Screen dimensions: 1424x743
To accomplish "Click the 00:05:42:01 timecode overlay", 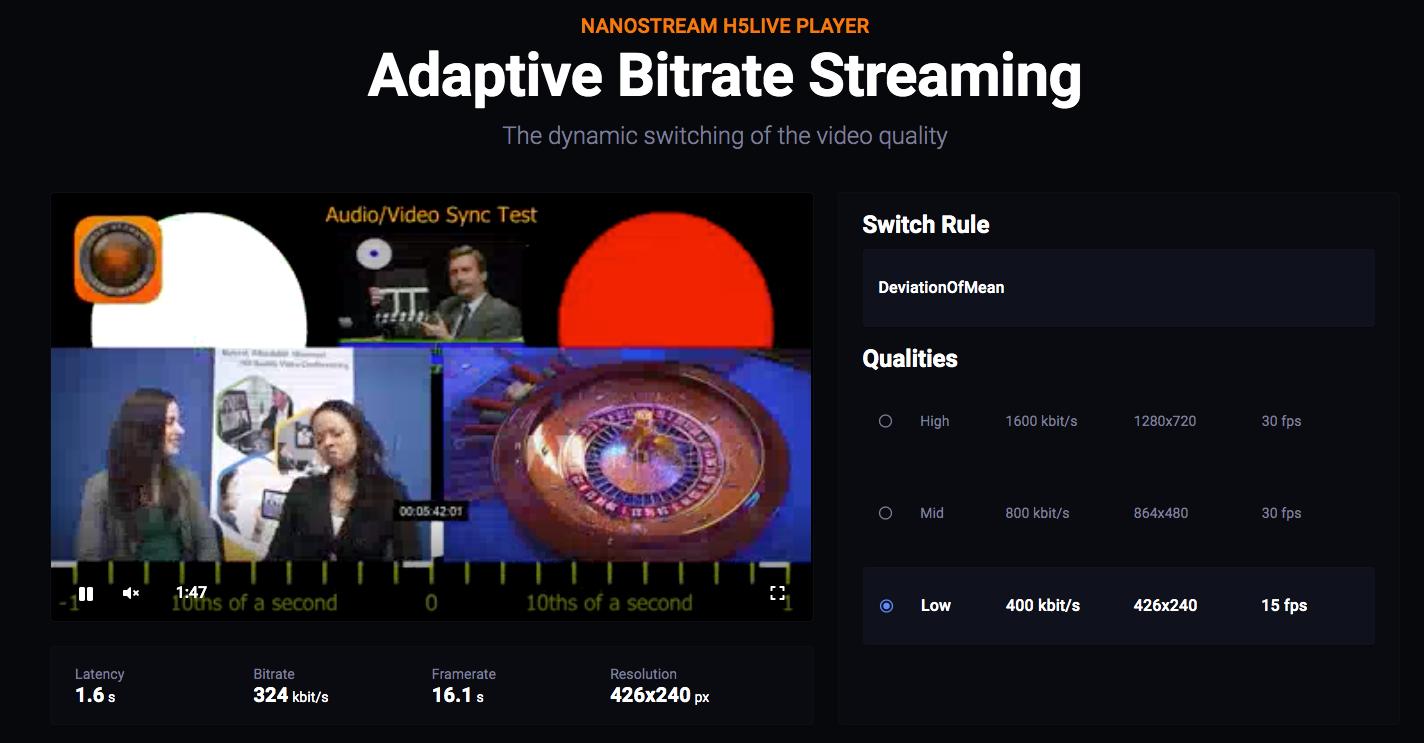I will point(430,511).
